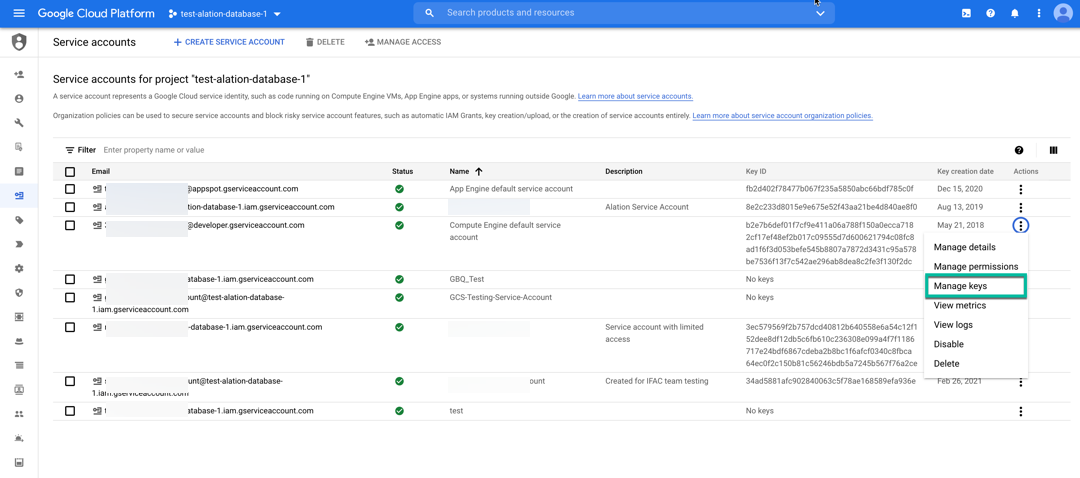Choose Disable from the actions menu
This screenshot has height=478, width=1080.
point(948,344)
